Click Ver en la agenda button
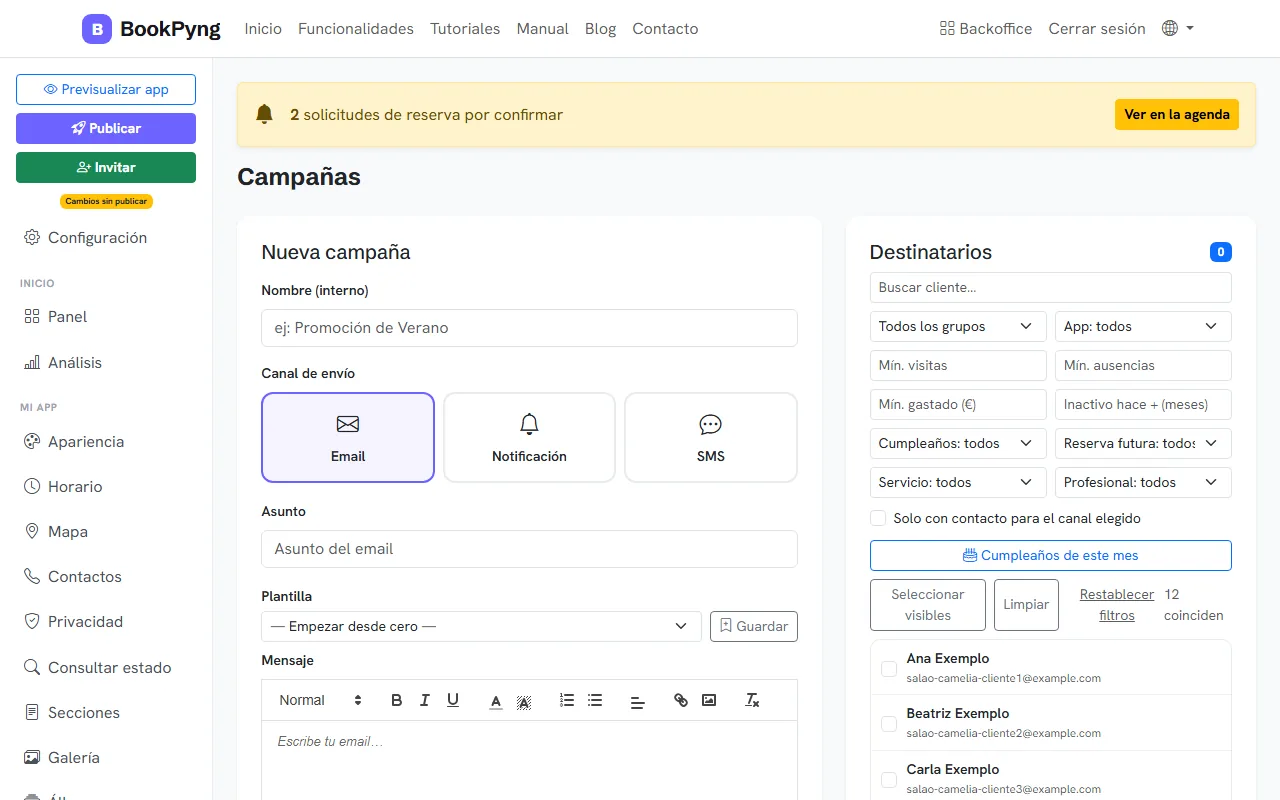Image resolution: width=1280 pixels, height=800 pixels. click(1177, 114)
